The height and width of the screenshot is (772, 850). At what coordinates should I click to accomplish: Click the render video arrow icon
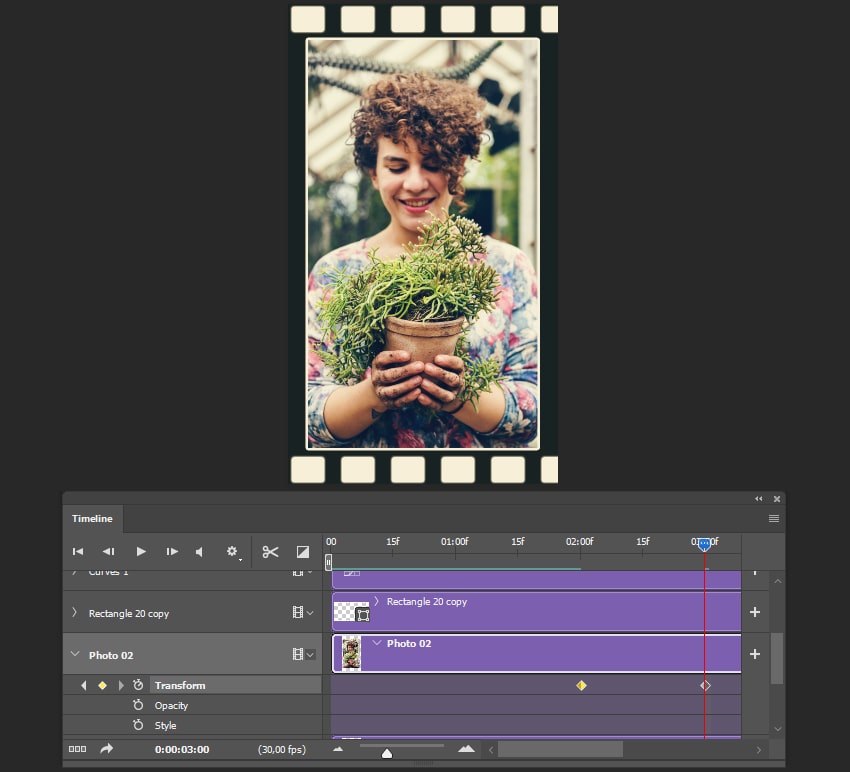click(107, 748)
